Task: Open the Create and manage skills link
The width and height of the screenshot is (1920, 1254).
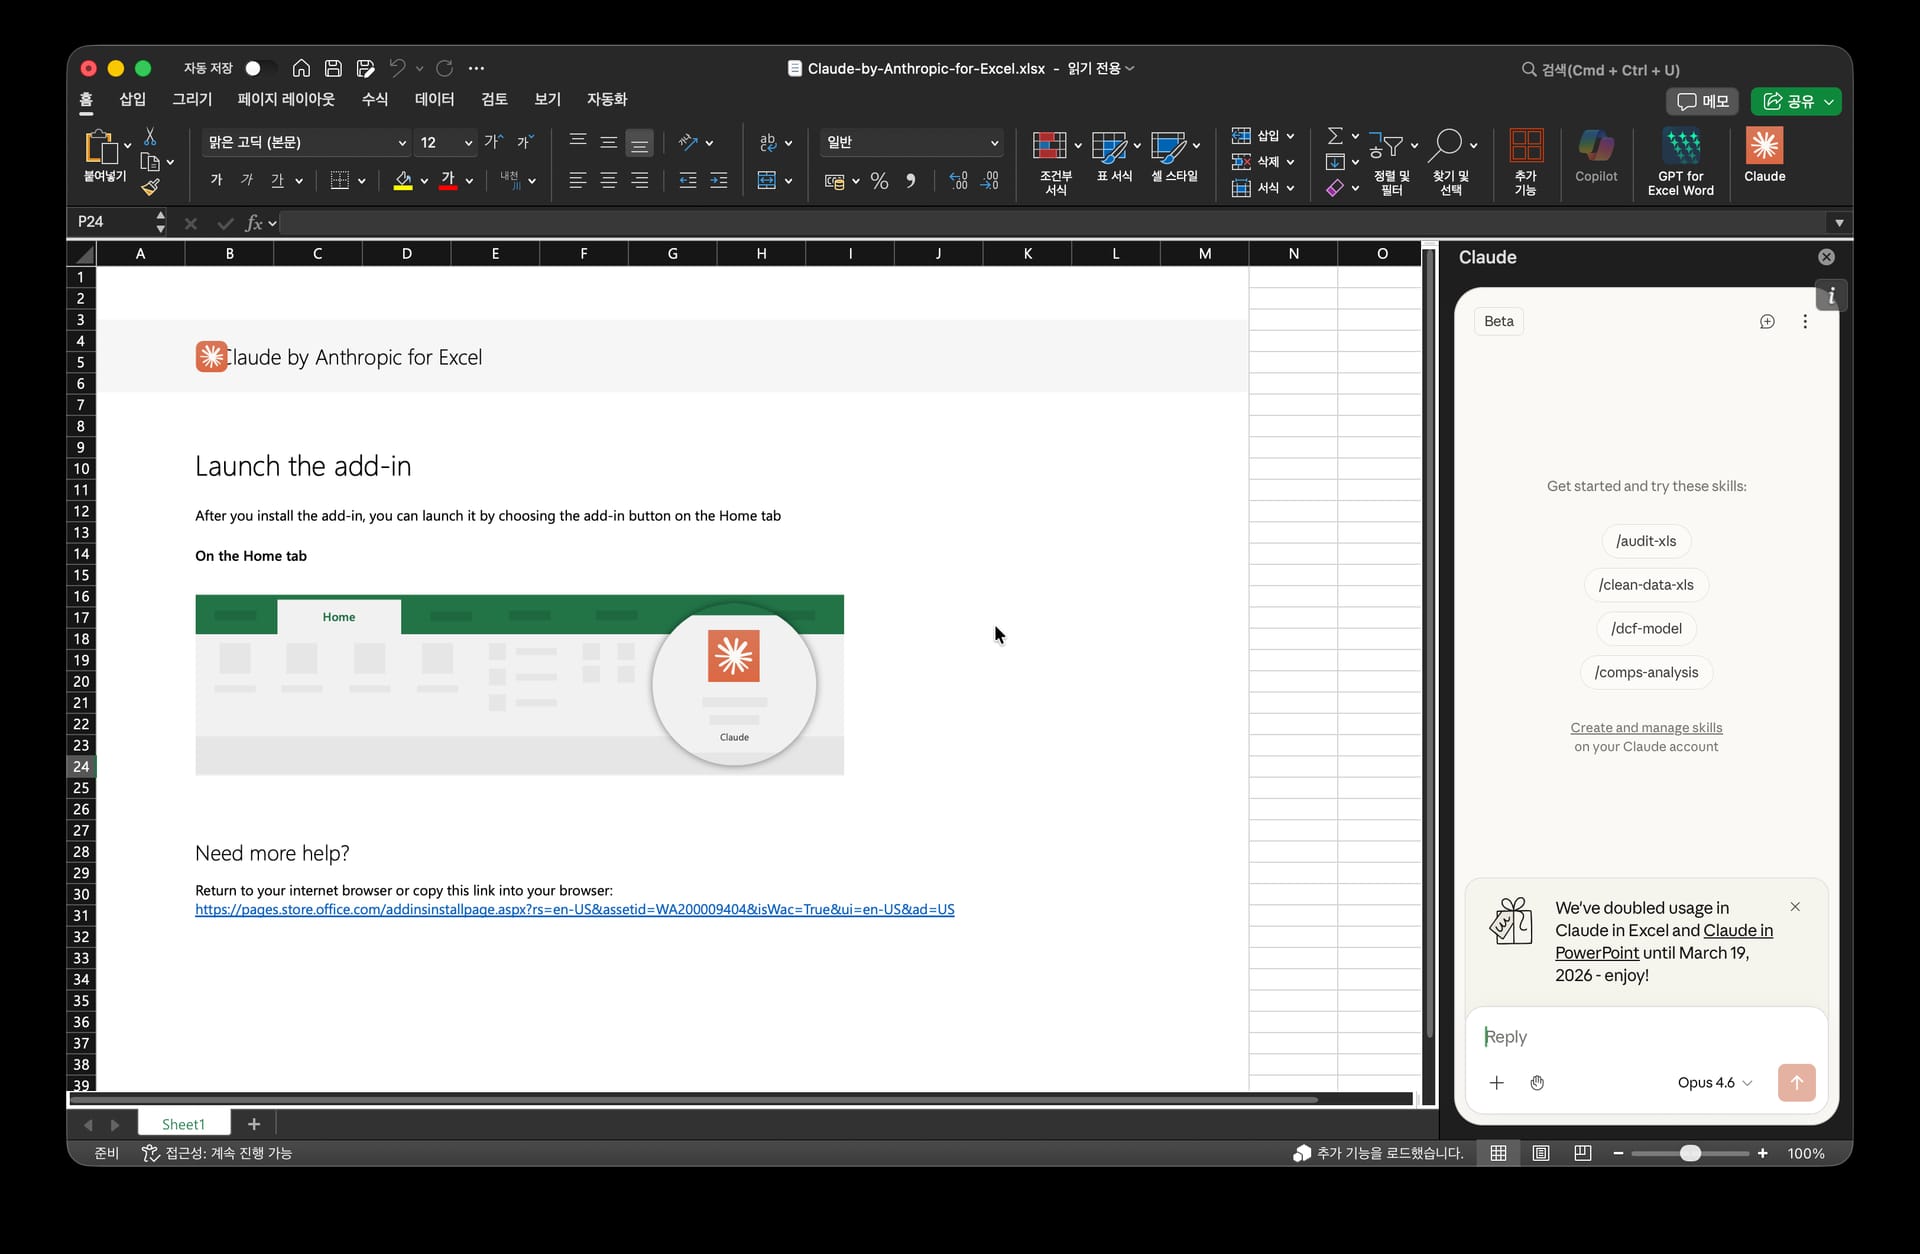Action: click(1645, 727)
